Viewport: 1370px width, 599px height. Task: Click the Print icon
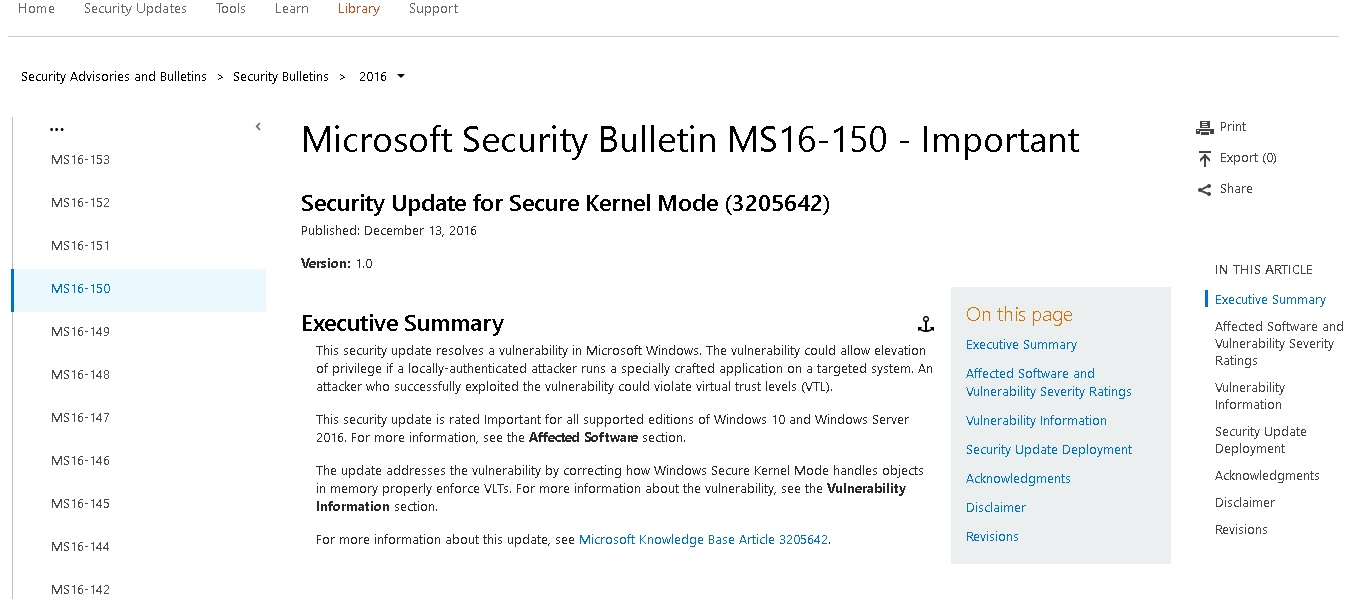click(1204, 127)
